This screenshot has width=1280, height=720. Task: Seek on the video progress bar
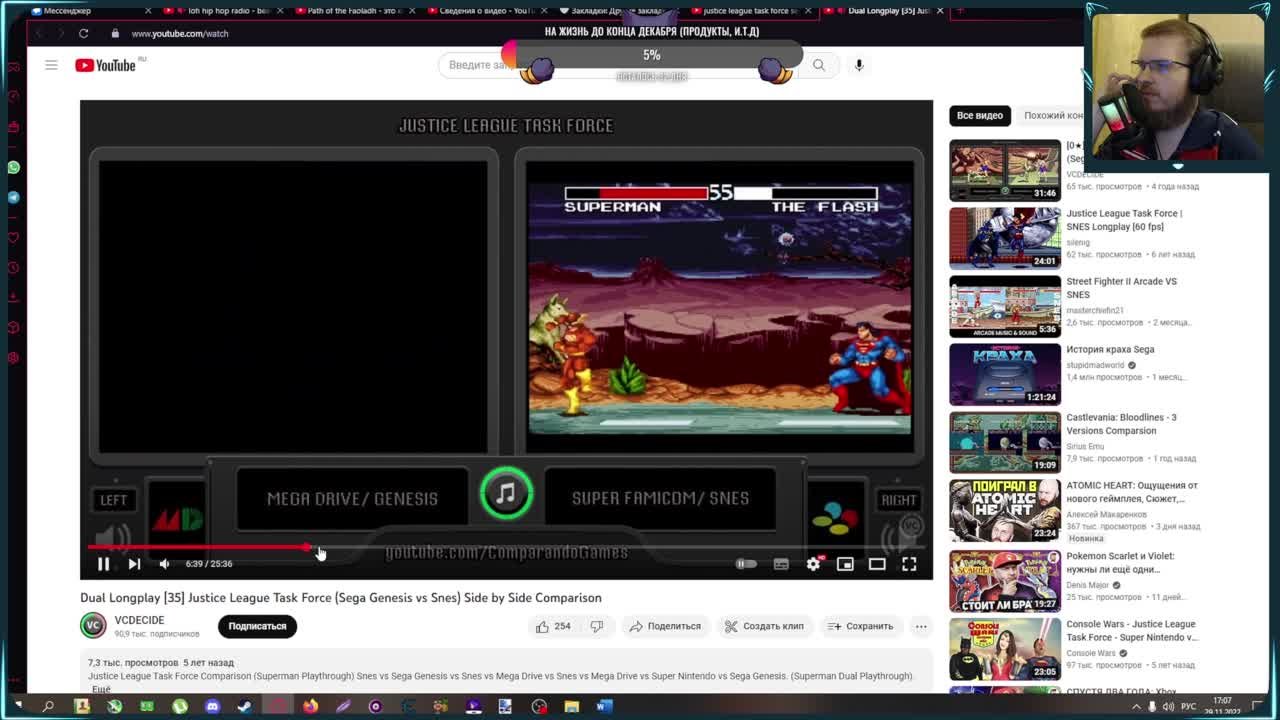point(506,547)
